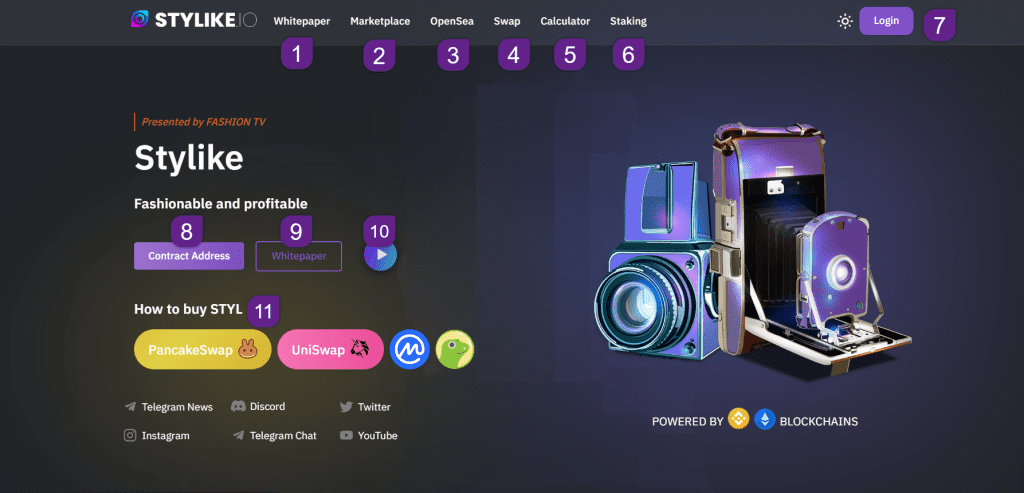The height and width of the screenshot is (493, 1024).
Task: Open the Telegram Chat link
Action: pyautogui.click(x=274, y=436)
